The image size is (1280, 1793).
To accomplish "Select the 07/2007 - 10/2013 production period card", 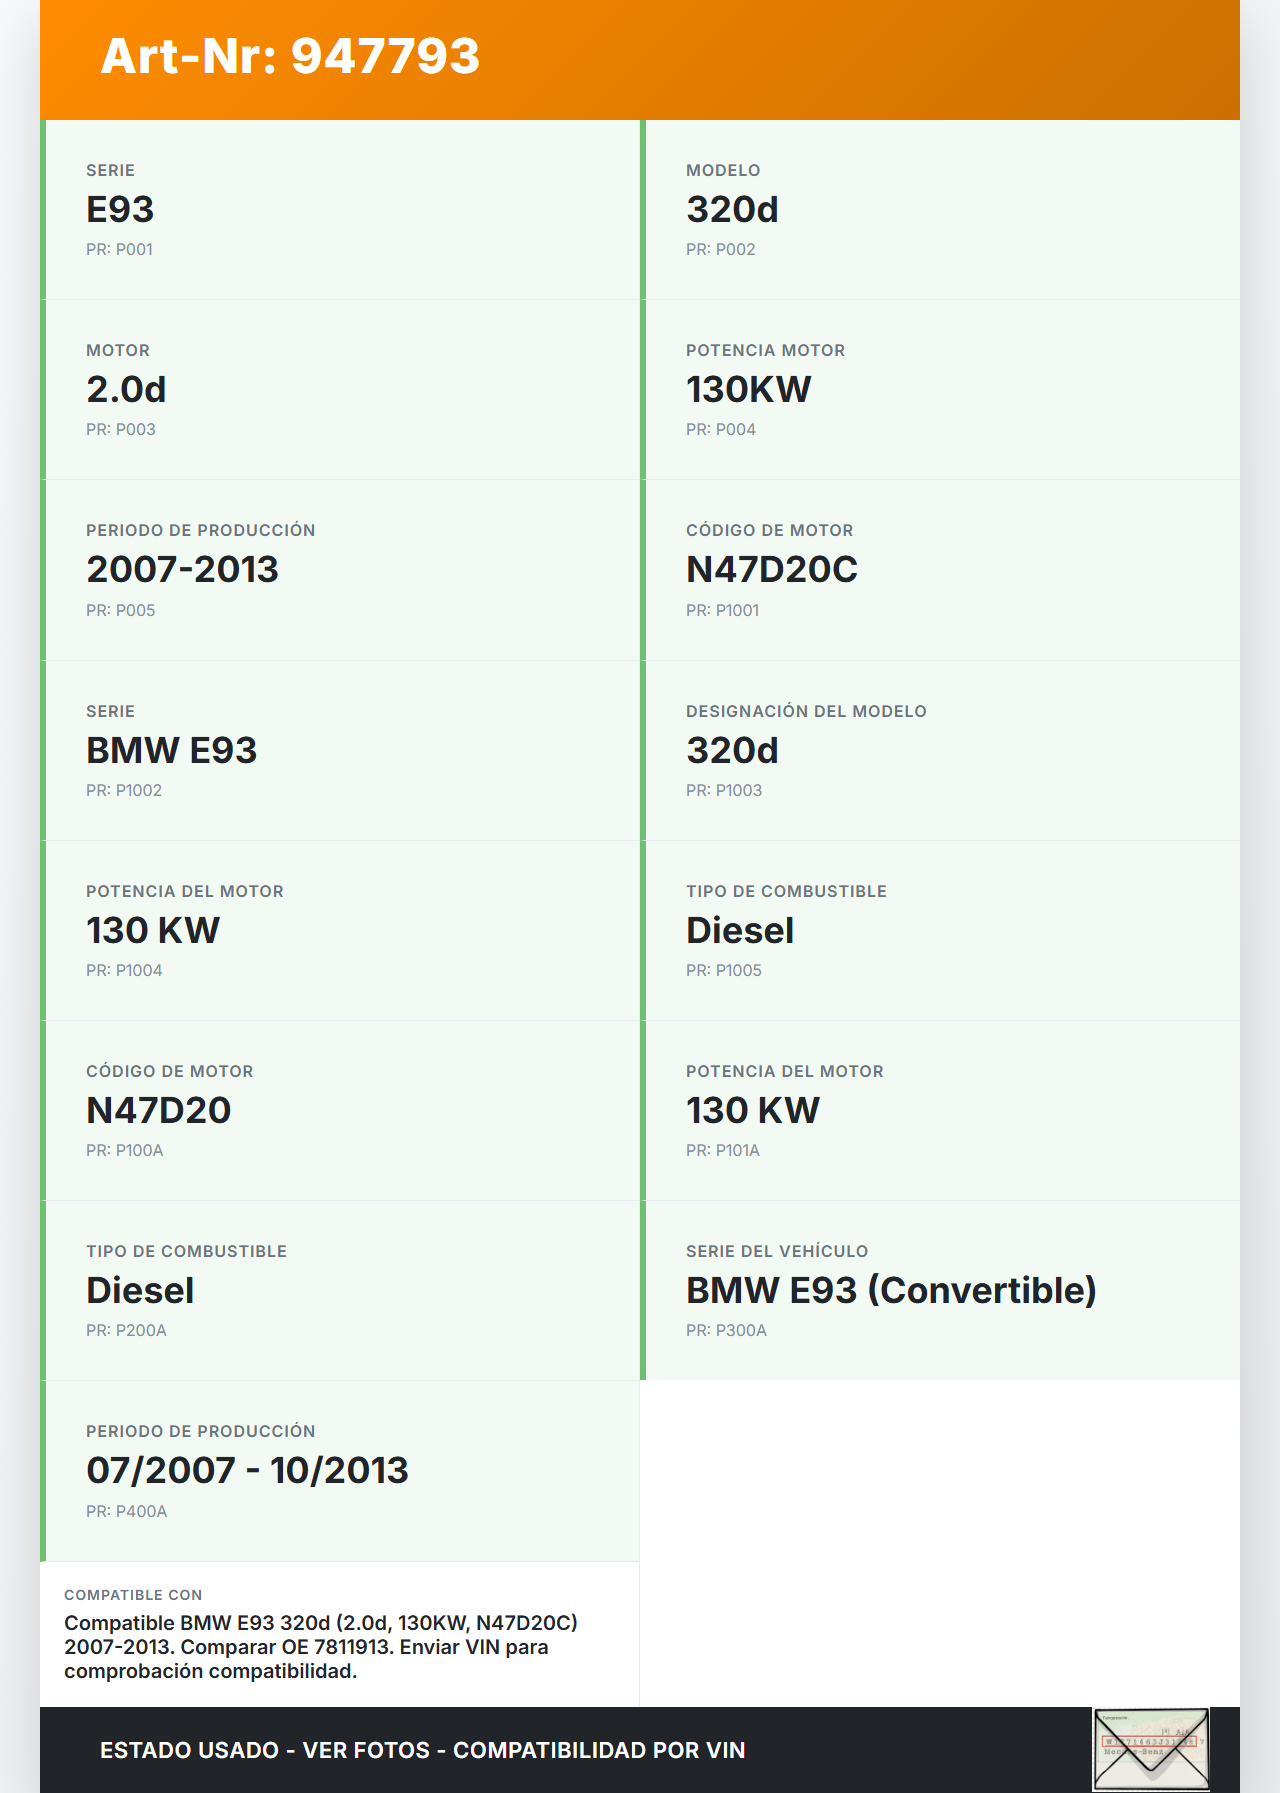I will [340, 1471].
